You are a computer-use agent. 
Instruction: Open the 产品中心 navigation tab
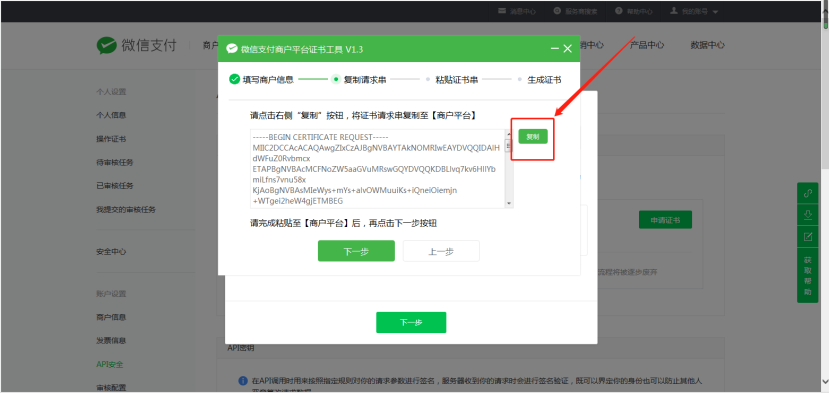coord(647,46)
